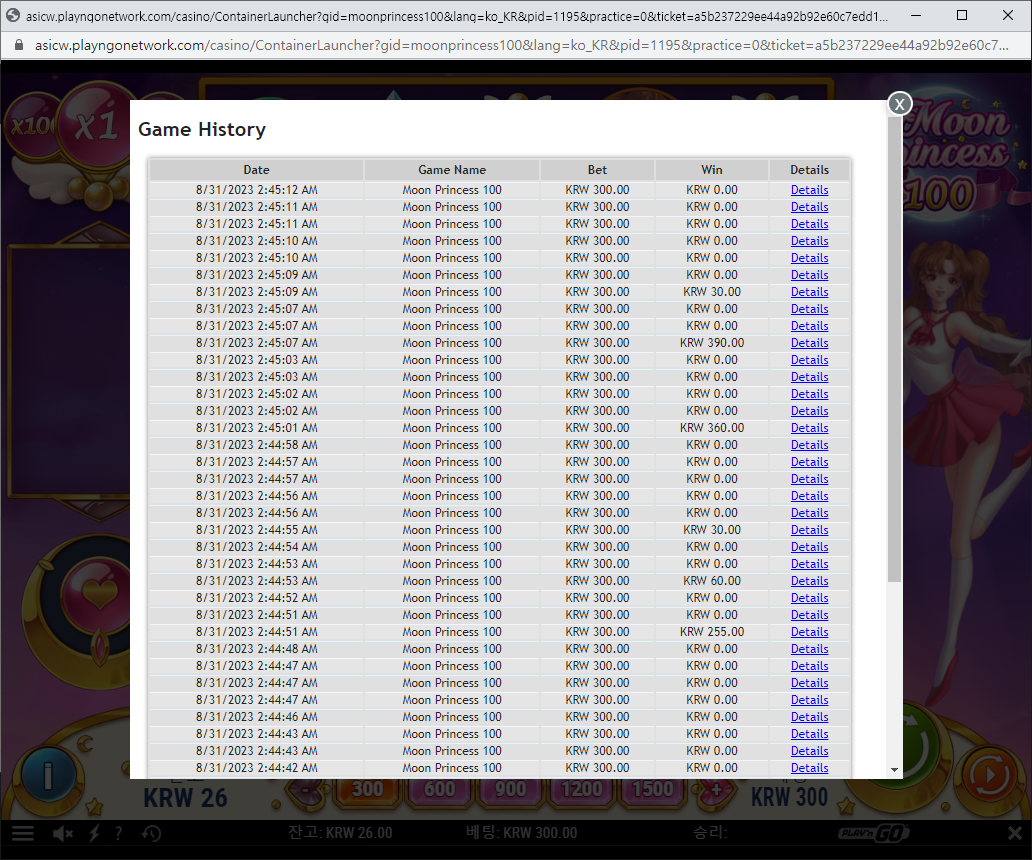
Task: Select the 600 bet amount
Action: tap(439, 788)
